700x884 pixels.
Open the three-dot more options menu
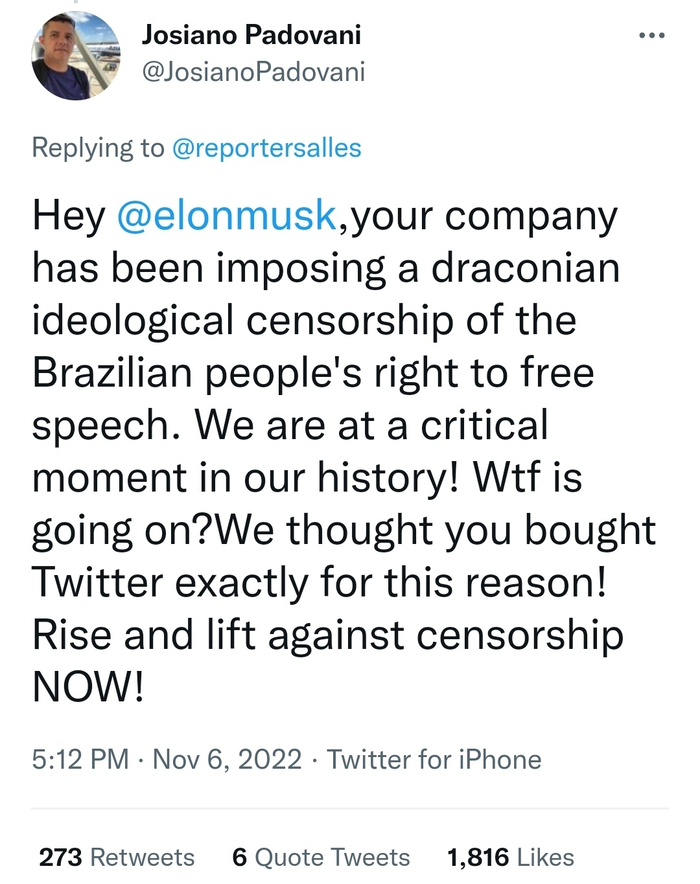pyautogui.click(x=651, y=35)
